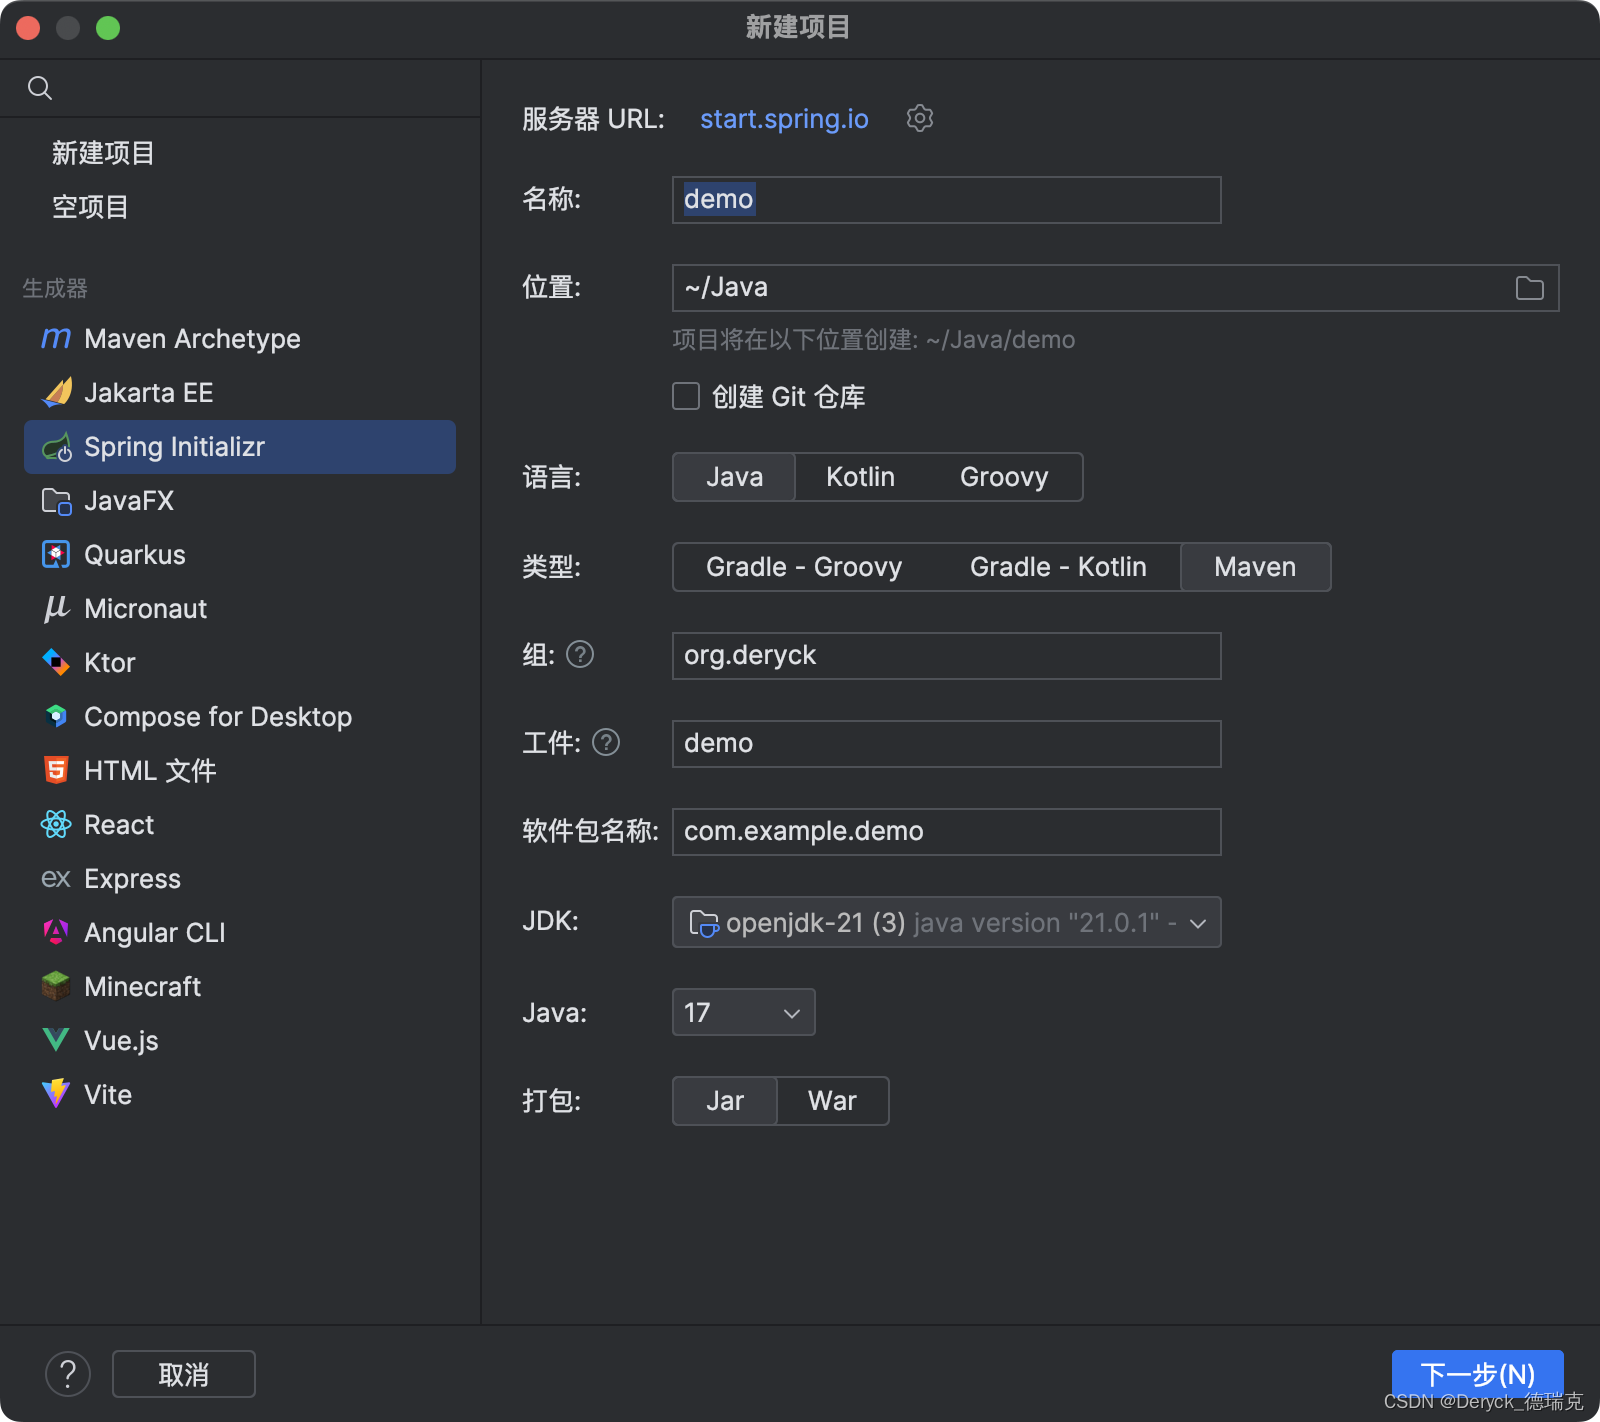Switch to 空项目 in the sidebar
This screenshot has height=1422, width=1600.
[x=91, y=206]
